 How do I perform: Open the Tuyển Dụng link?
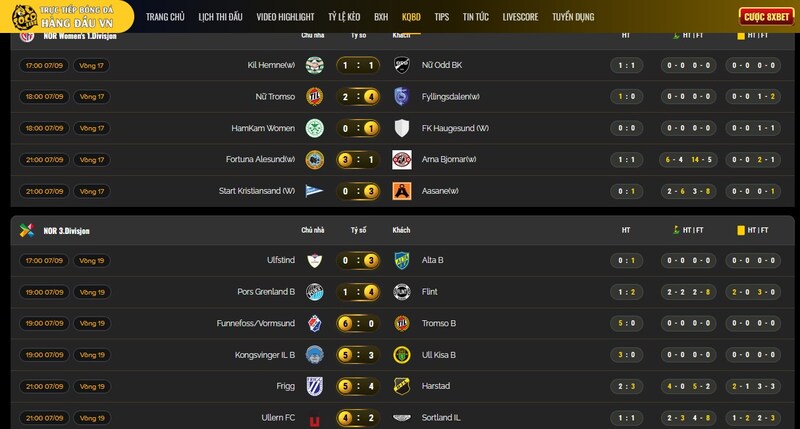pyautogui.click(x=573, y=17)
